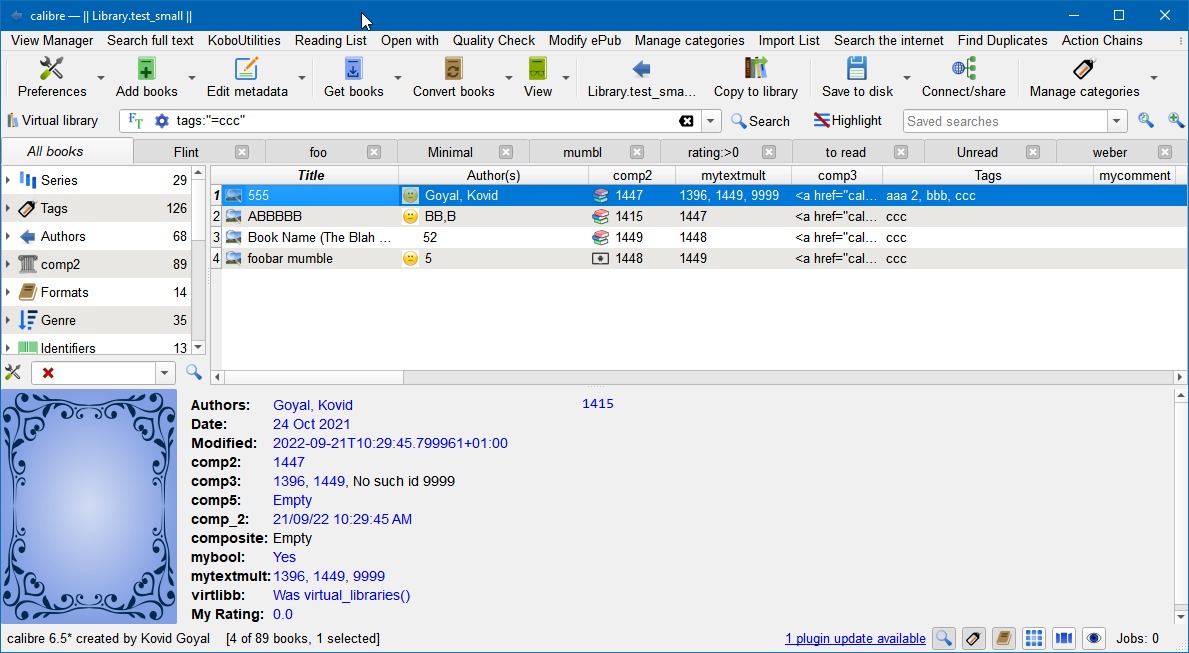
Task: Toggle the Quickview eye icon
Action: tap(1093, 639)
